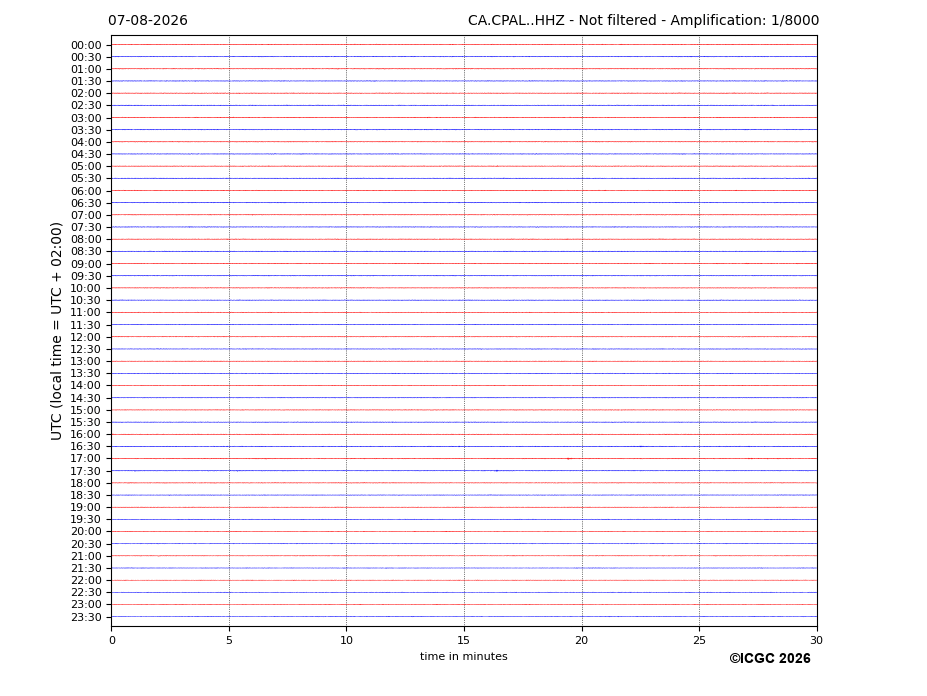Click the 12:00 time row label
Screen dimensions: 927x696
tap(86, 337)
